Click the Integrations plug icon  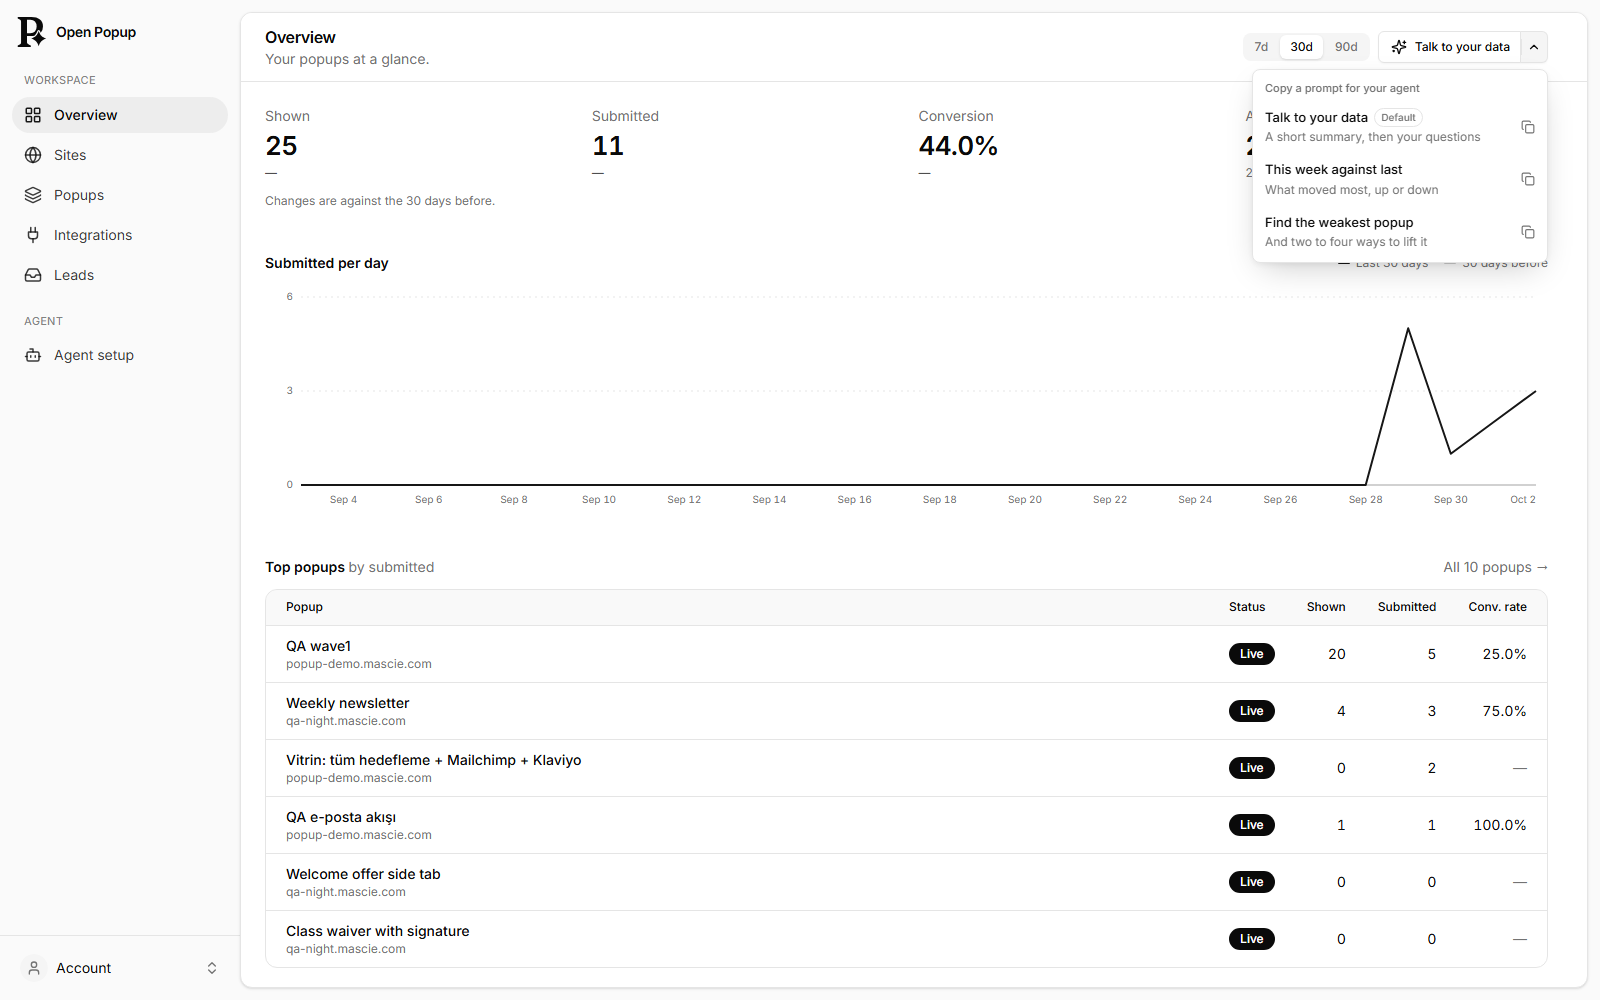tap(33, 235)
